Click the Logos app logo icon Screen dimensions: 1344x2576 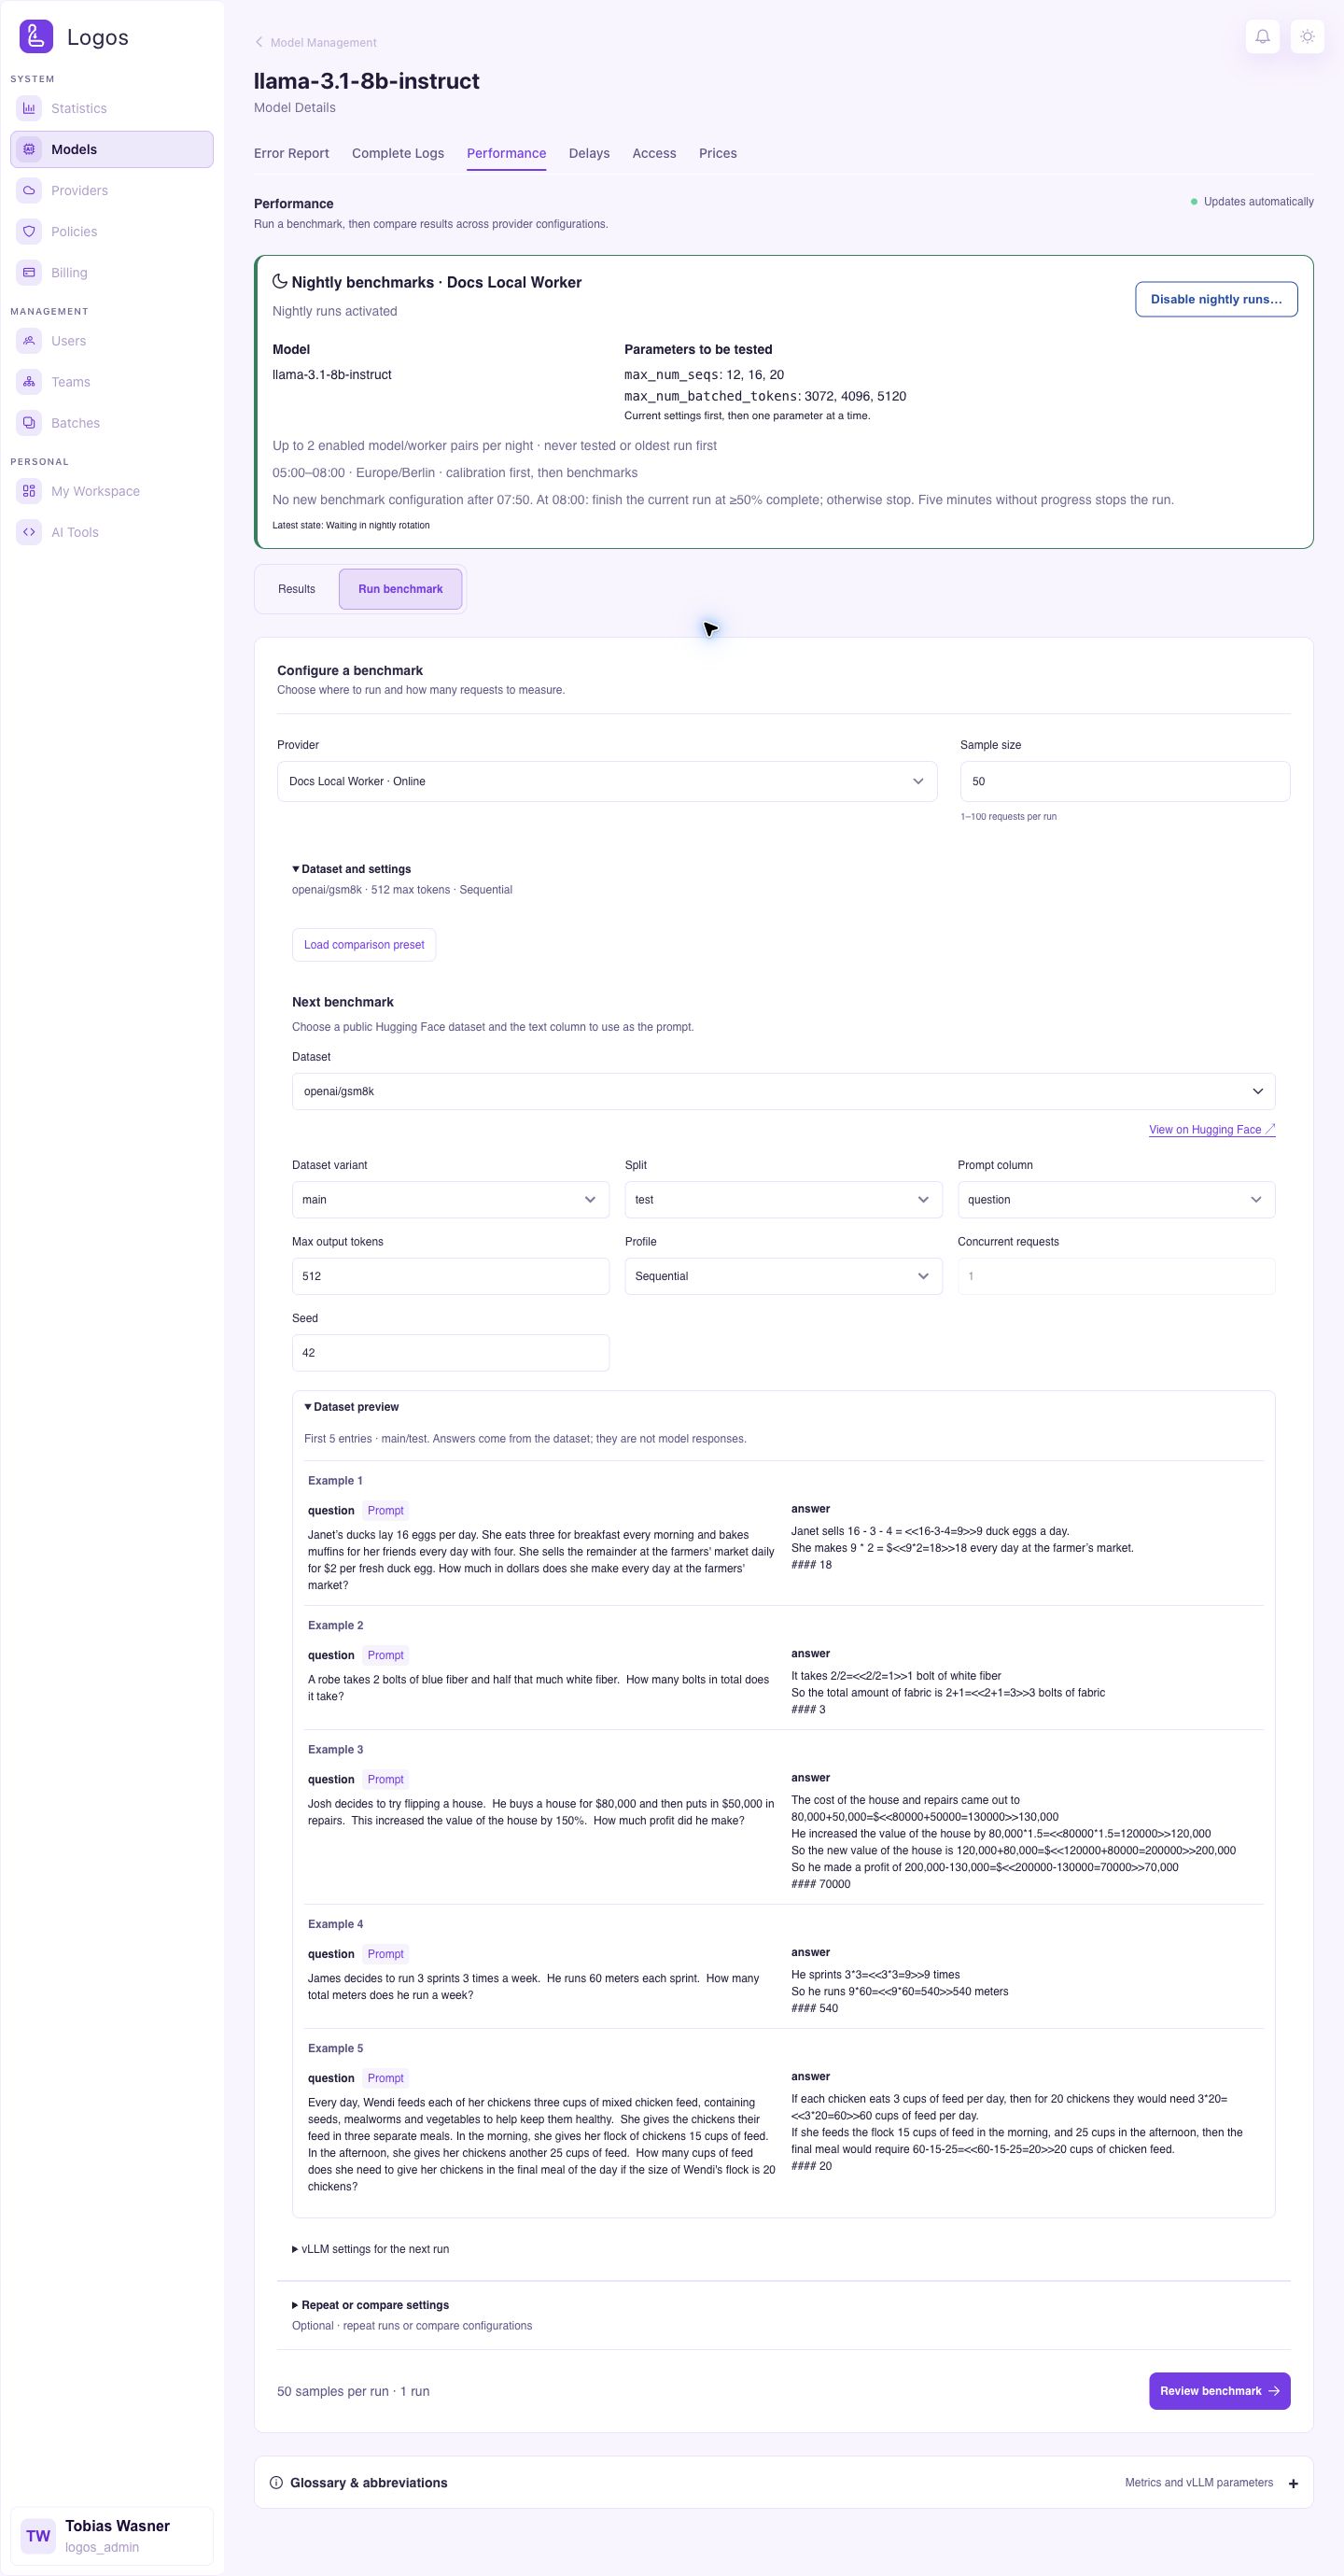(36, 37)
